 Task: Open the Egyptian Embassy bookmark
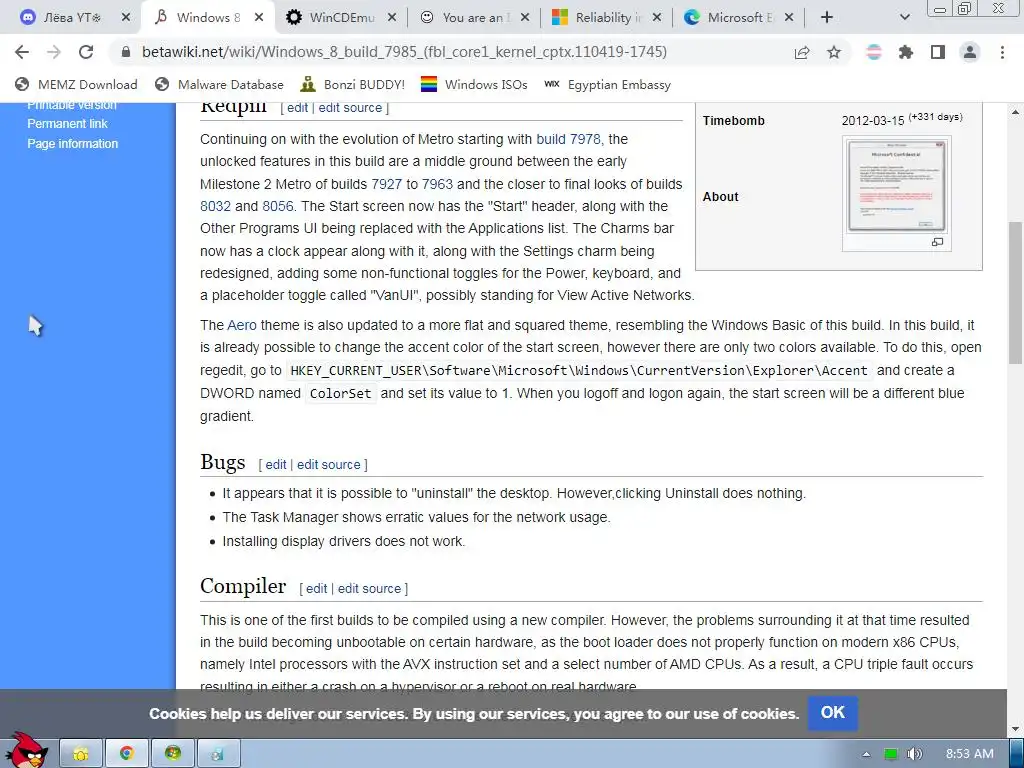point(607,85)
